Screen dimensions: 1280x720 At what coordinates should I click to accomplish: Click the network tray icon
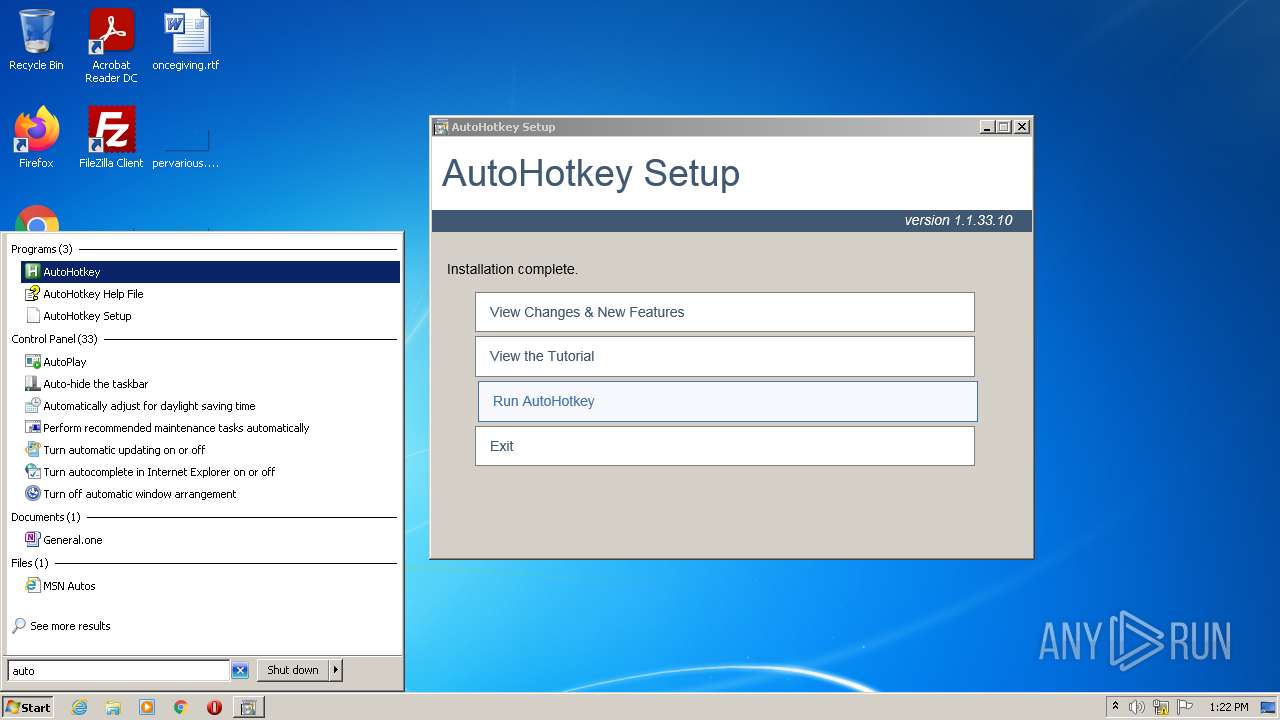(x=1161, y=707)
